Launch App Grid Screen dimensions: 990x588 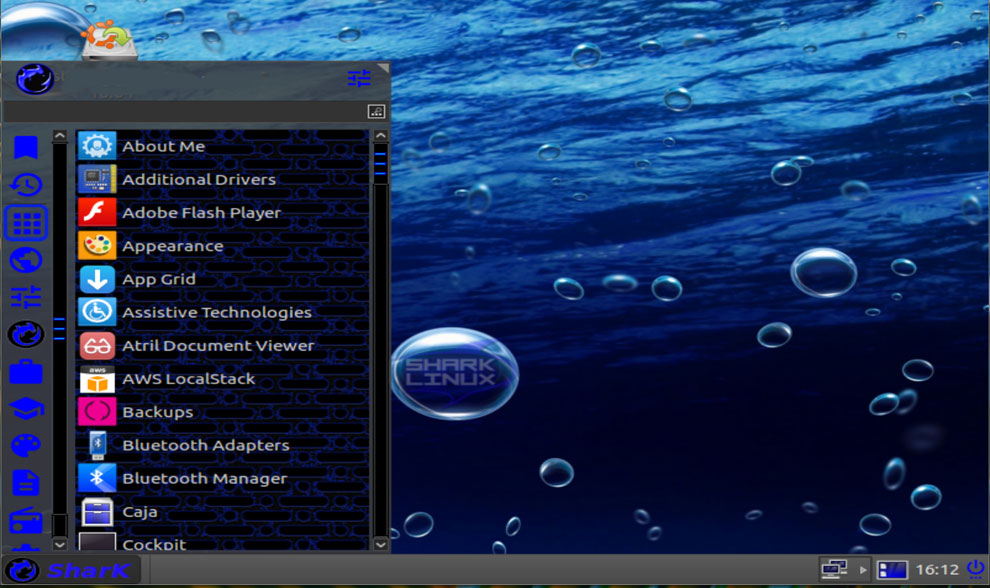point(222,279)
